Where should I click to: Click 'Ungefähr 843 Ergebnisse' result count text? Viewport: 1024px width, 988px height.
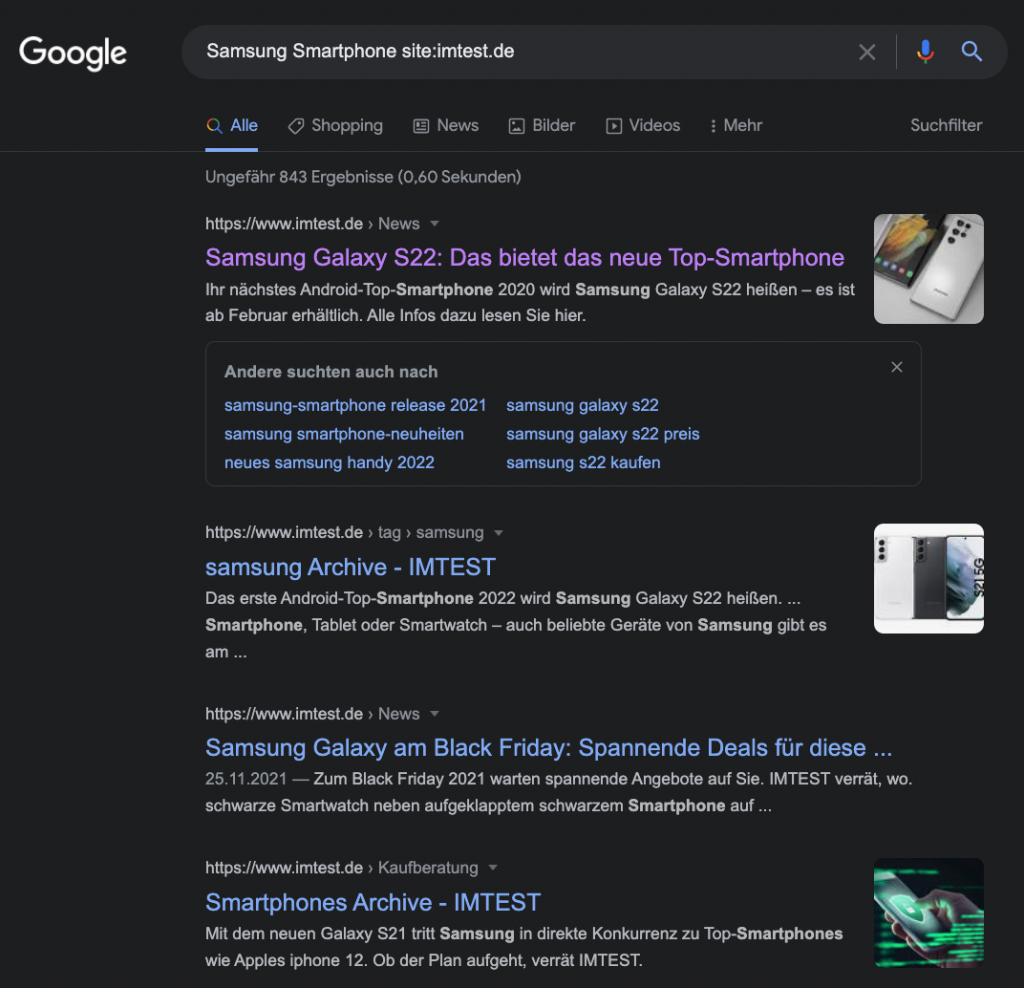363,177
